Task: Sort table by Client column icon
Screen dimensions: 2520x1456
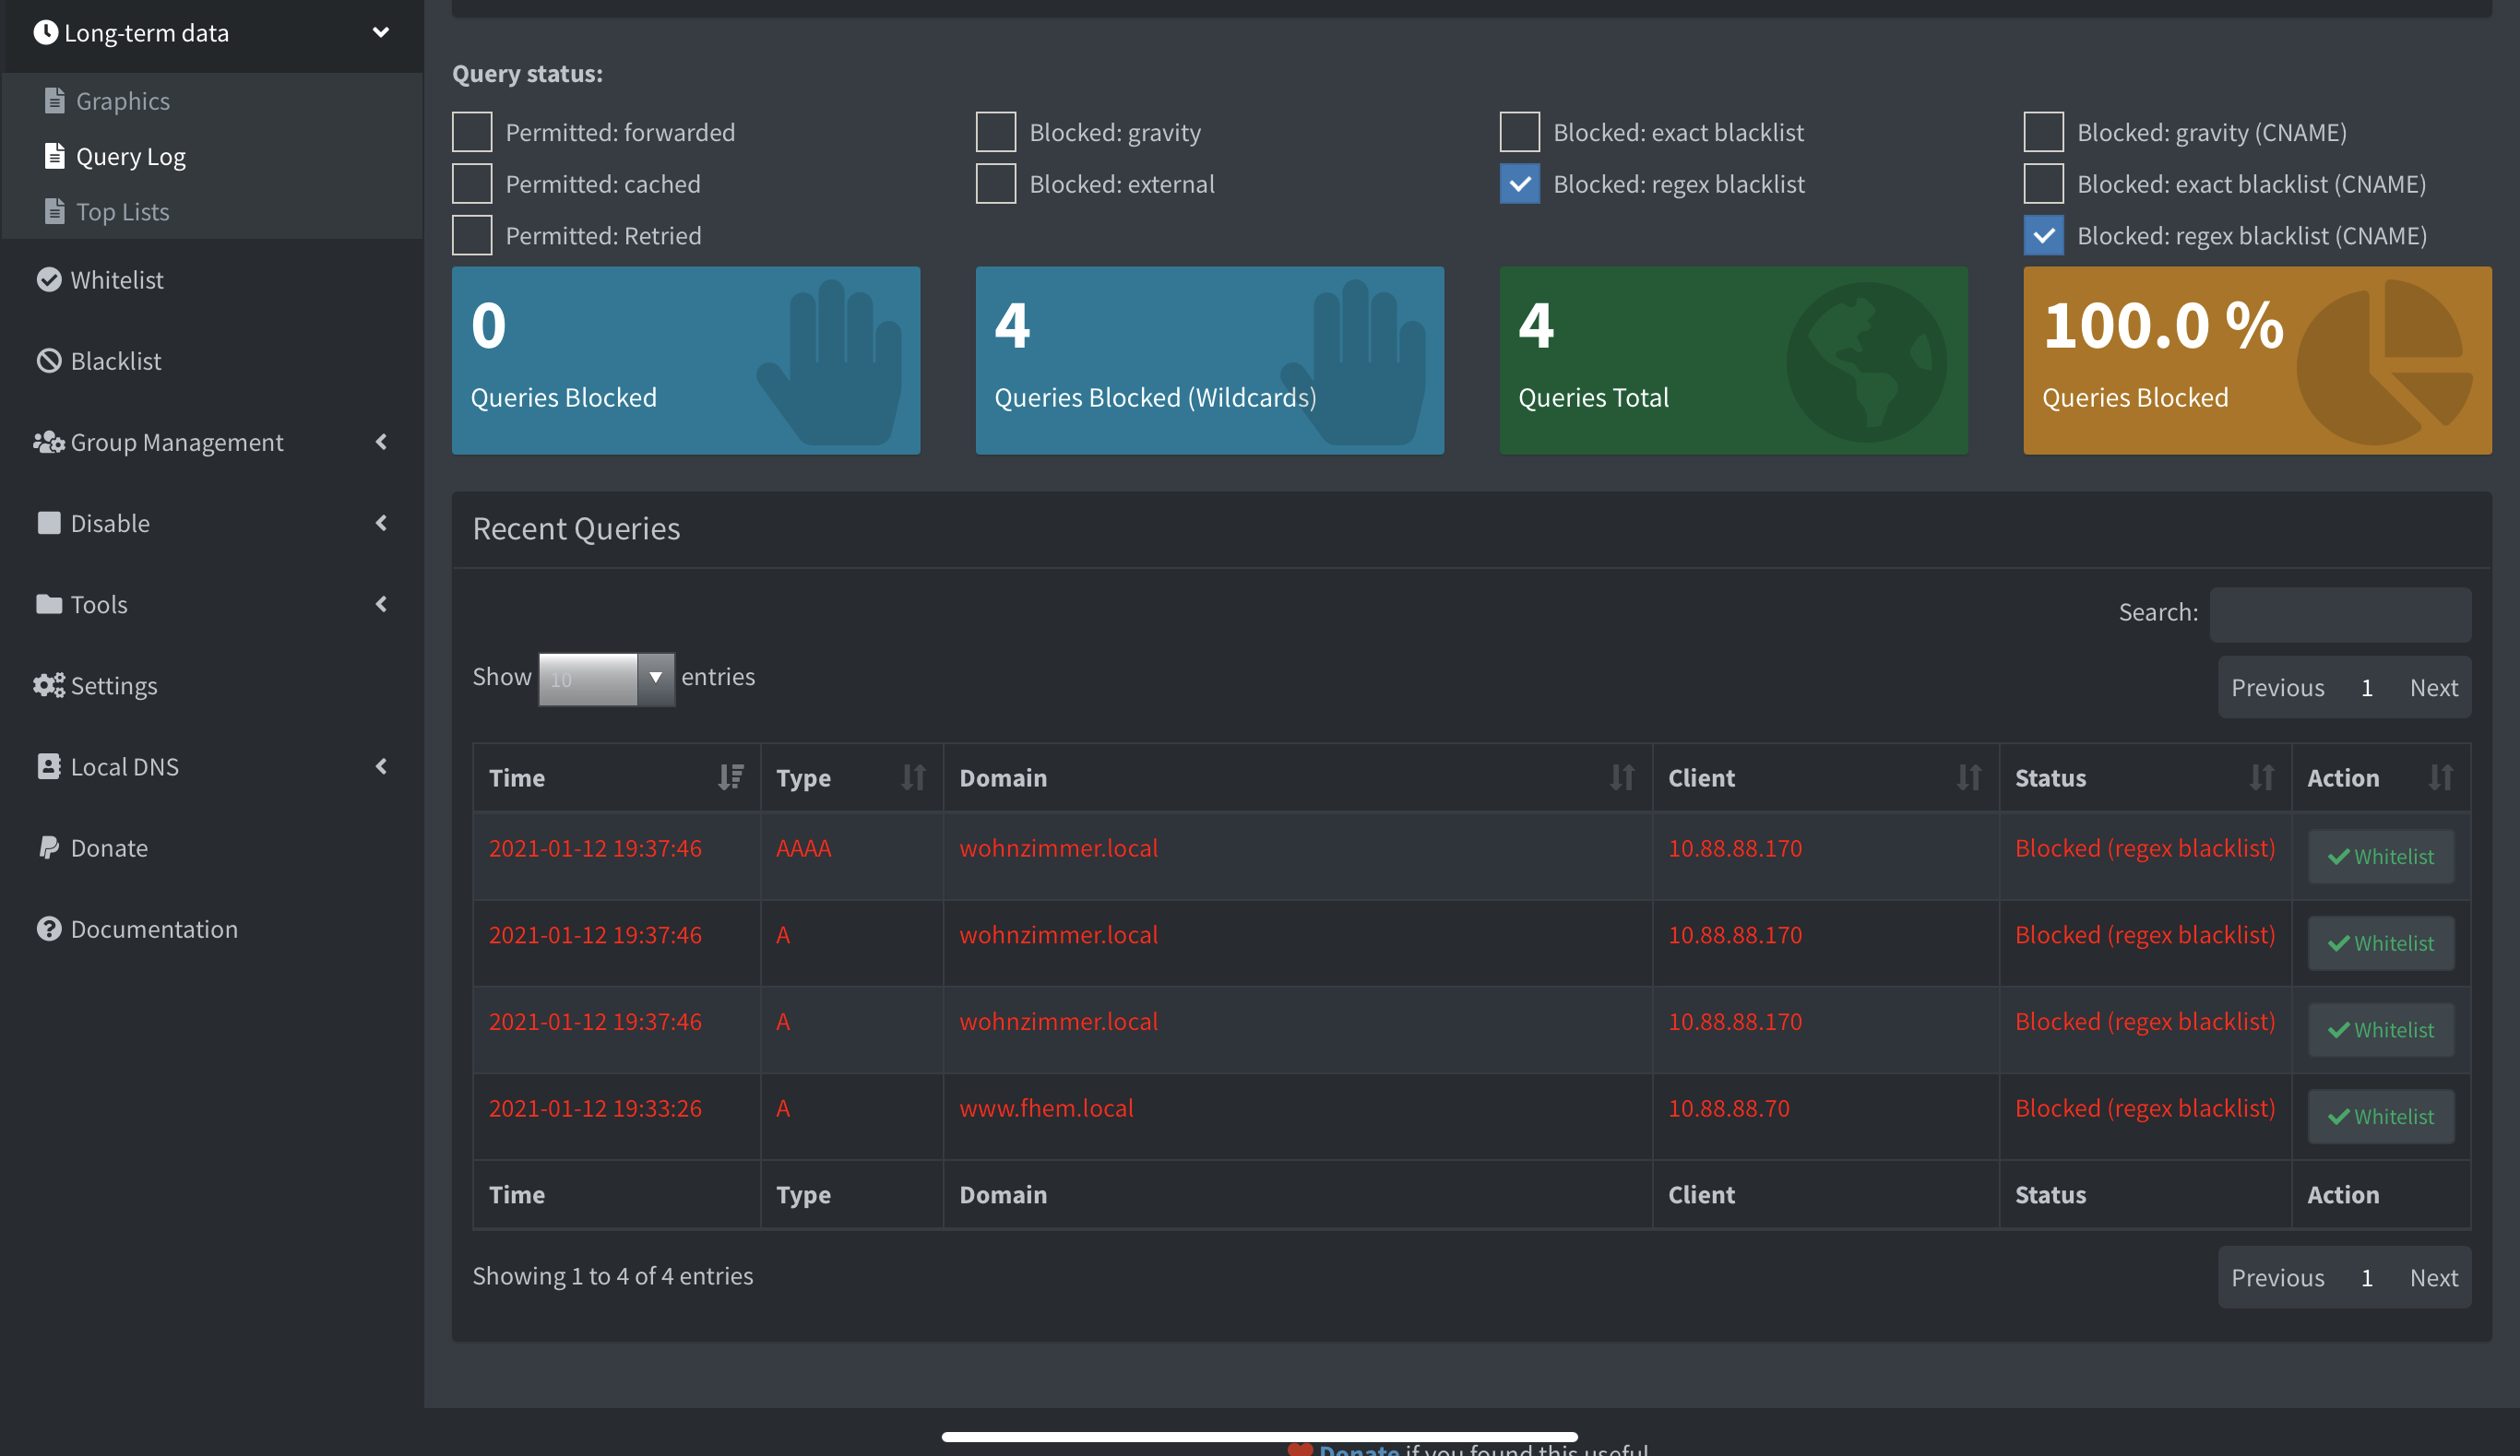Action: [1968, 777]
